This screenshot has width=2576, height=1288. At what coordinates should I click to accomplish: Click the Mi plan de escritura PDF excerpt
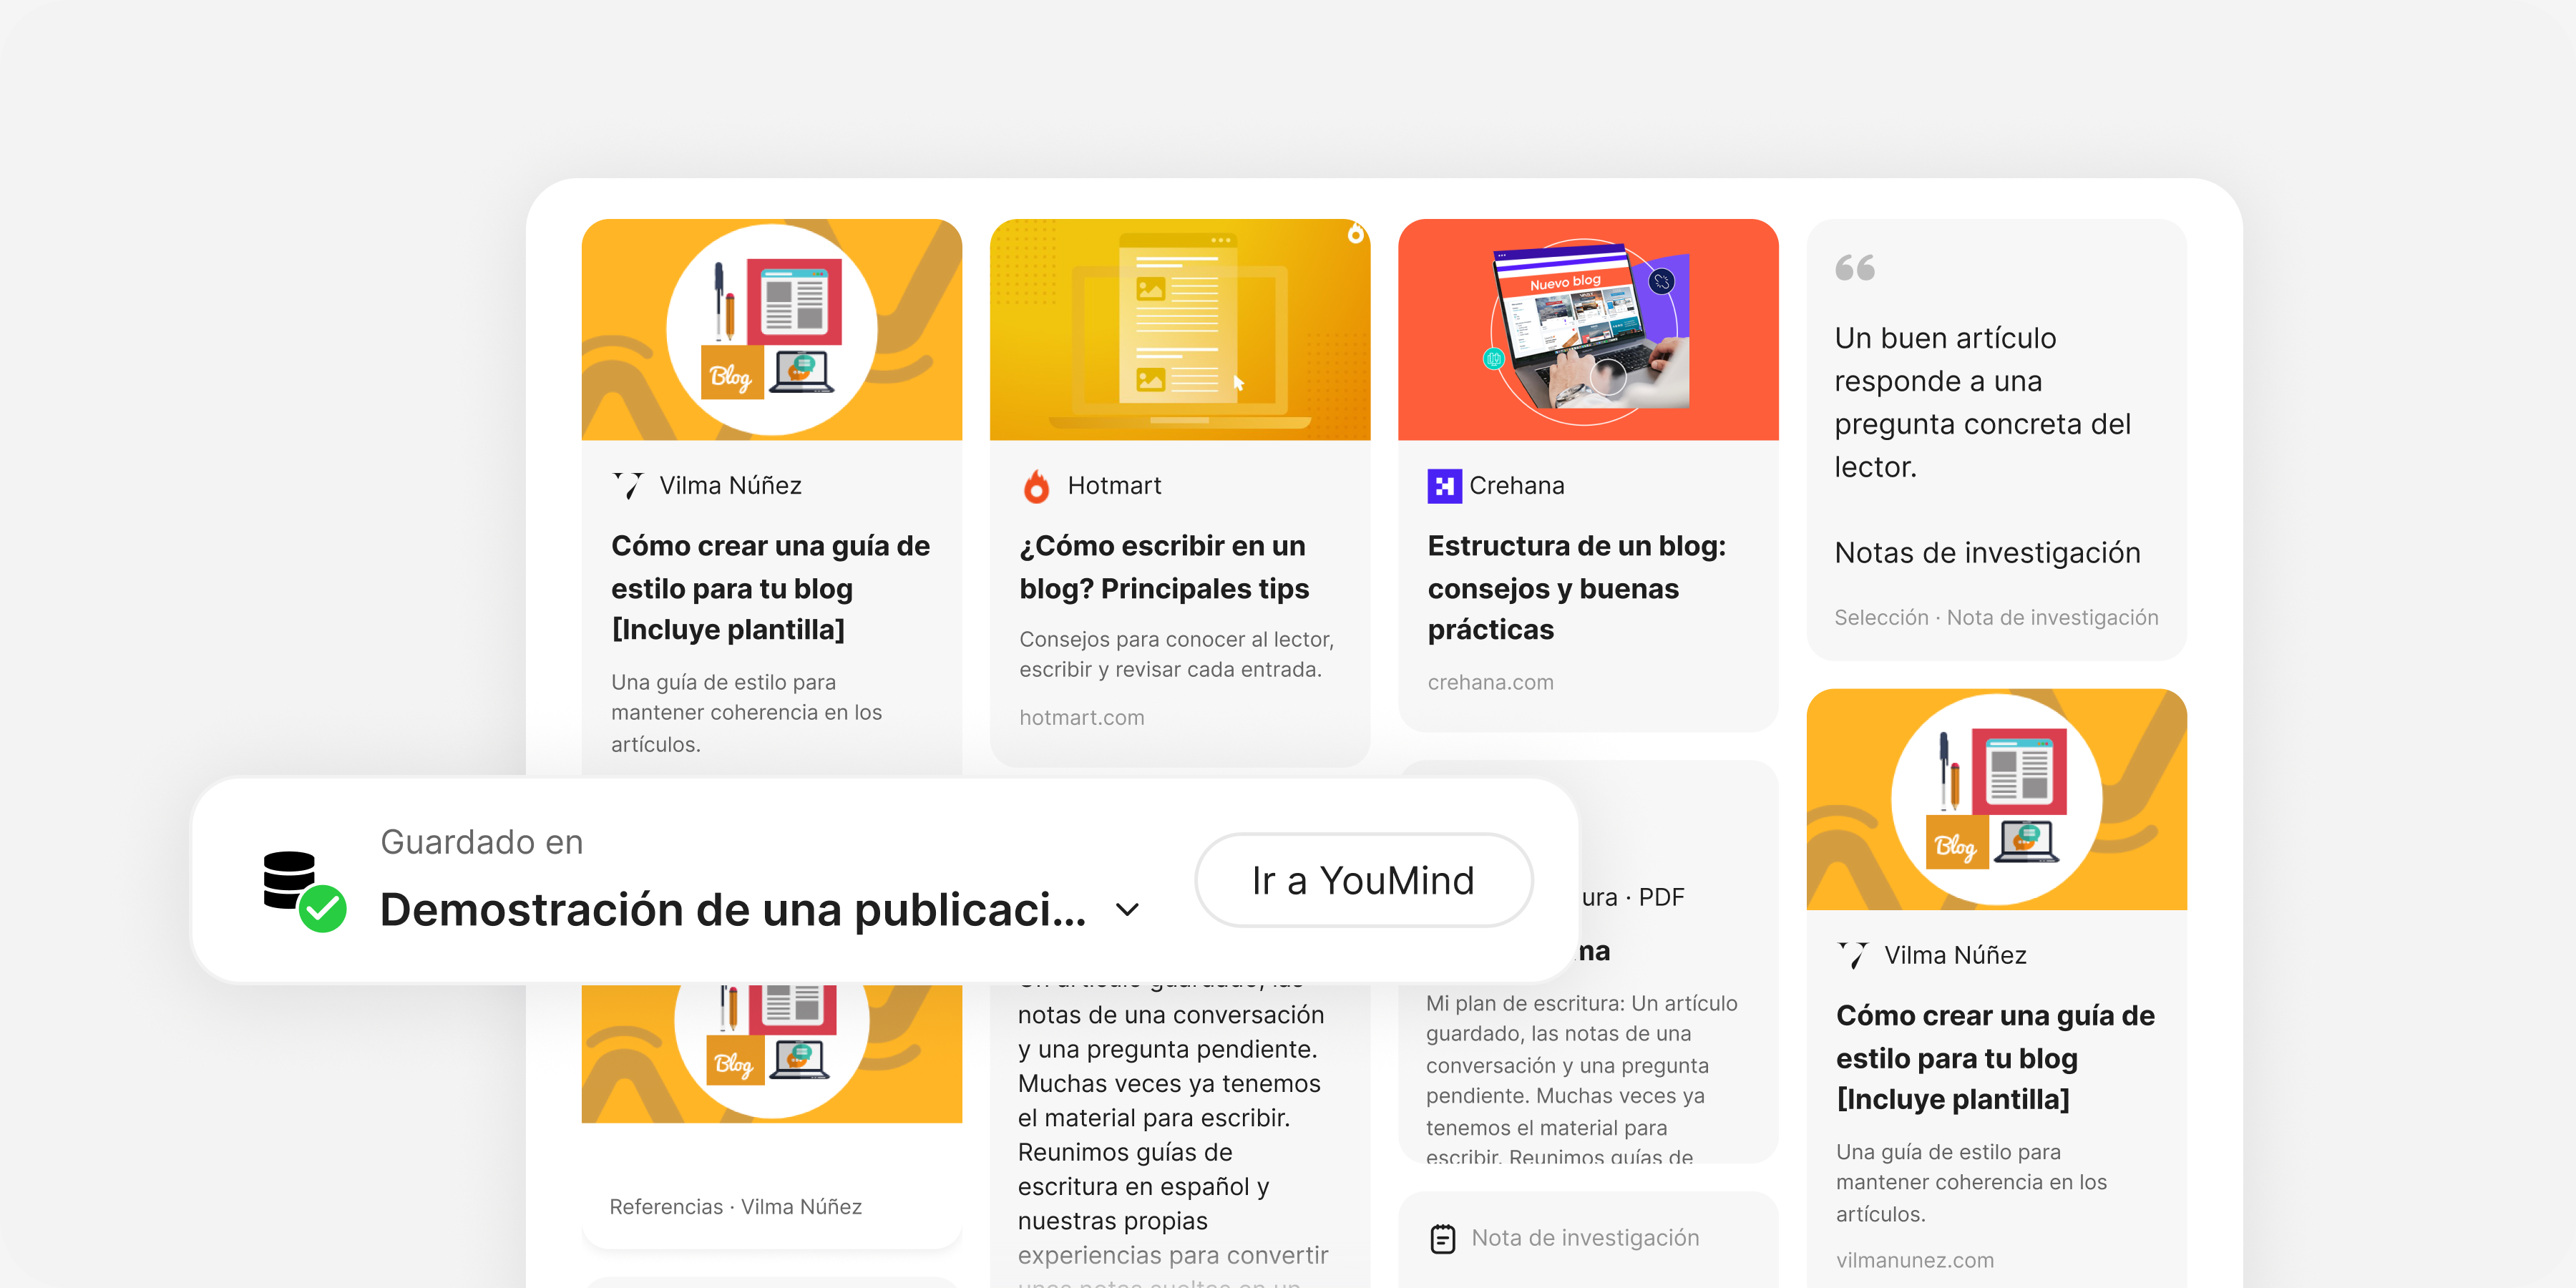[x=1581, y=1080]
